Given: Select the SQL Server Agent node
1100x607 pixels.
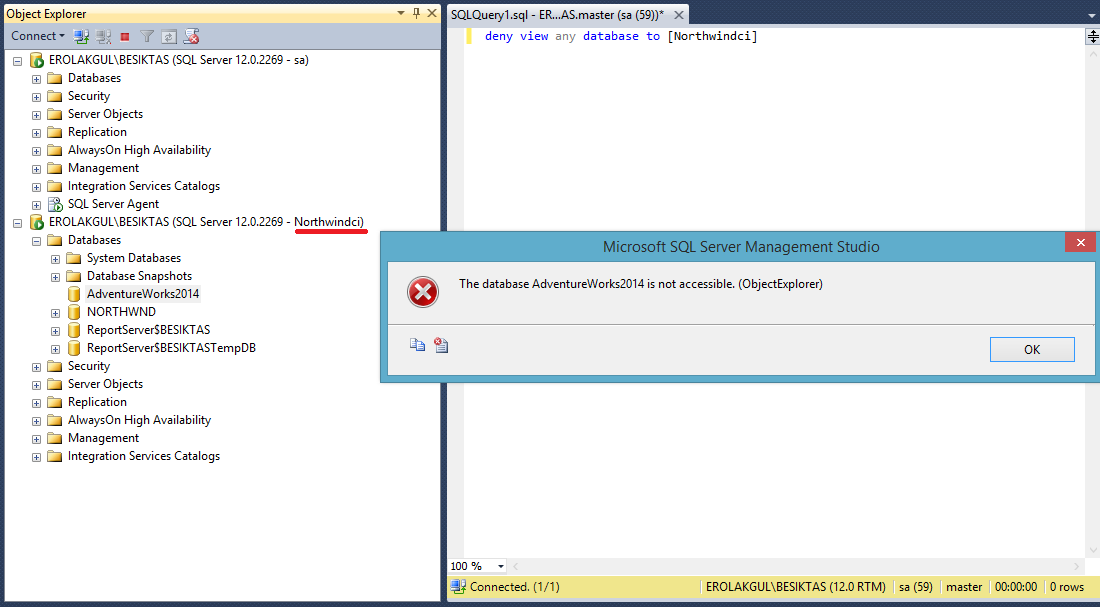Looking at the screenshot, I should (113, 204).
